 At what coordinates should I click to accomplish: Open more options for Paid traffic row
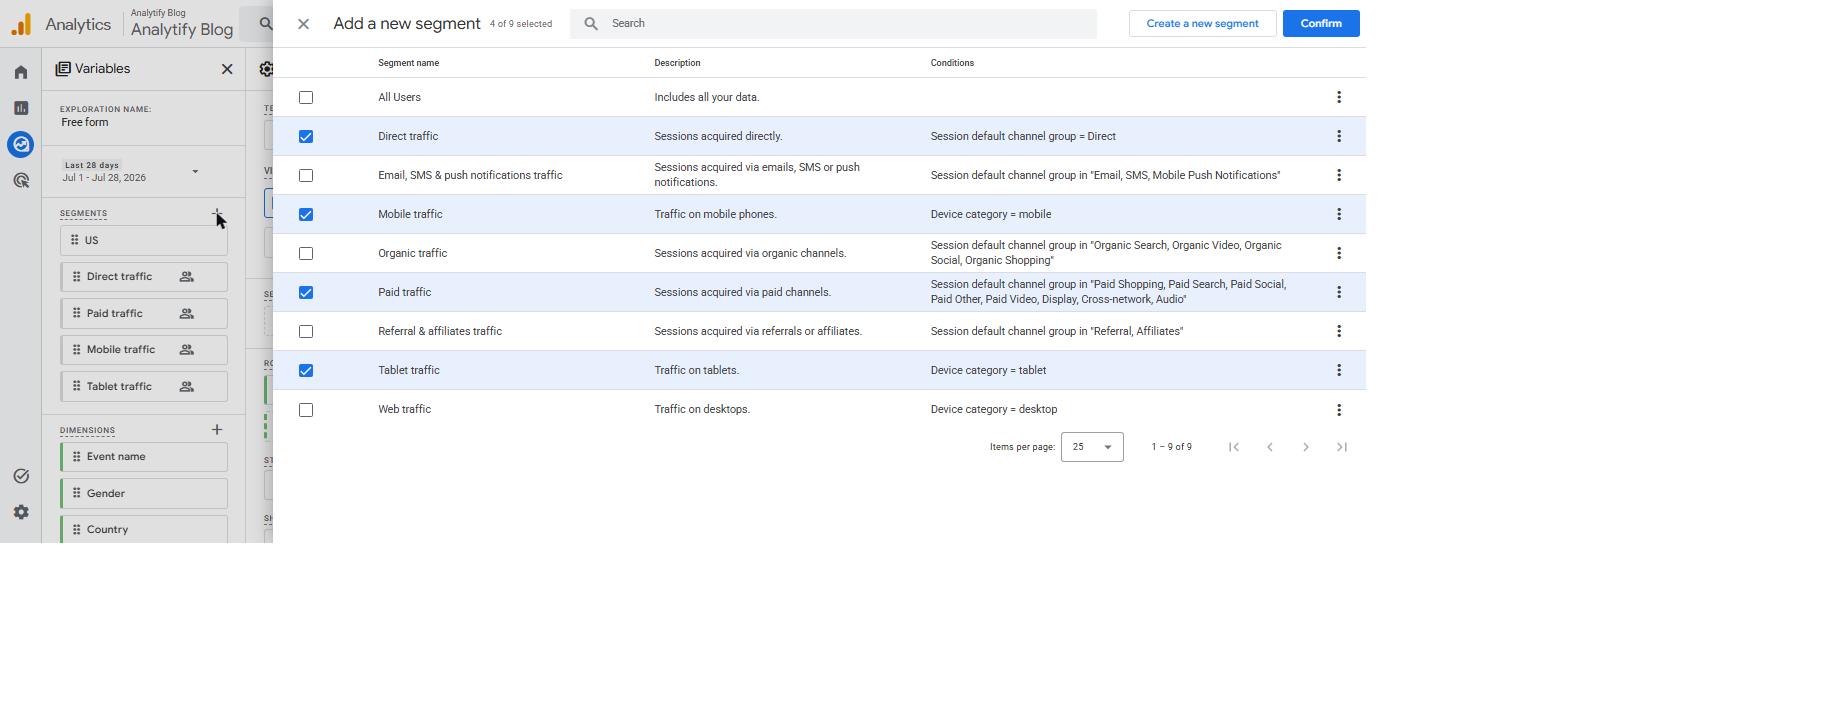coord(1339,292)
